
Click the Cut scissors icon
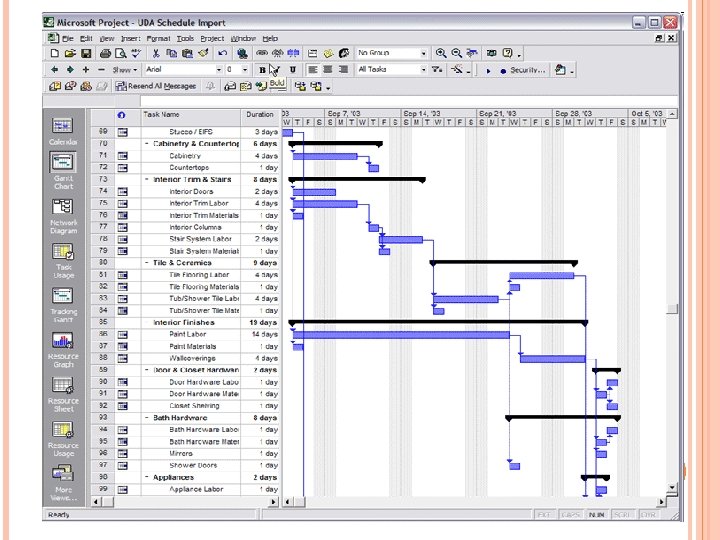(156, 53)
